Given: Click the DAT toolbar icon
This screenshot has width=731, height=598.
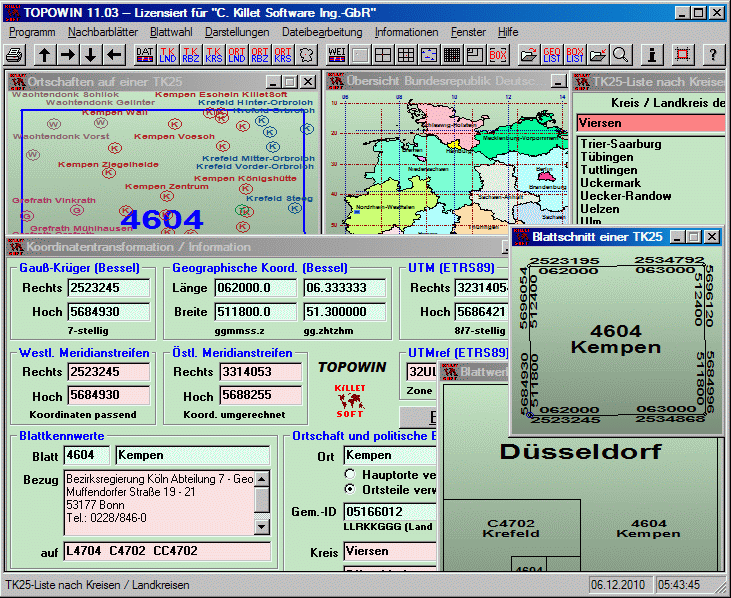Looking at the screenshot, I should pyautogui.click(x=145, y=55).
